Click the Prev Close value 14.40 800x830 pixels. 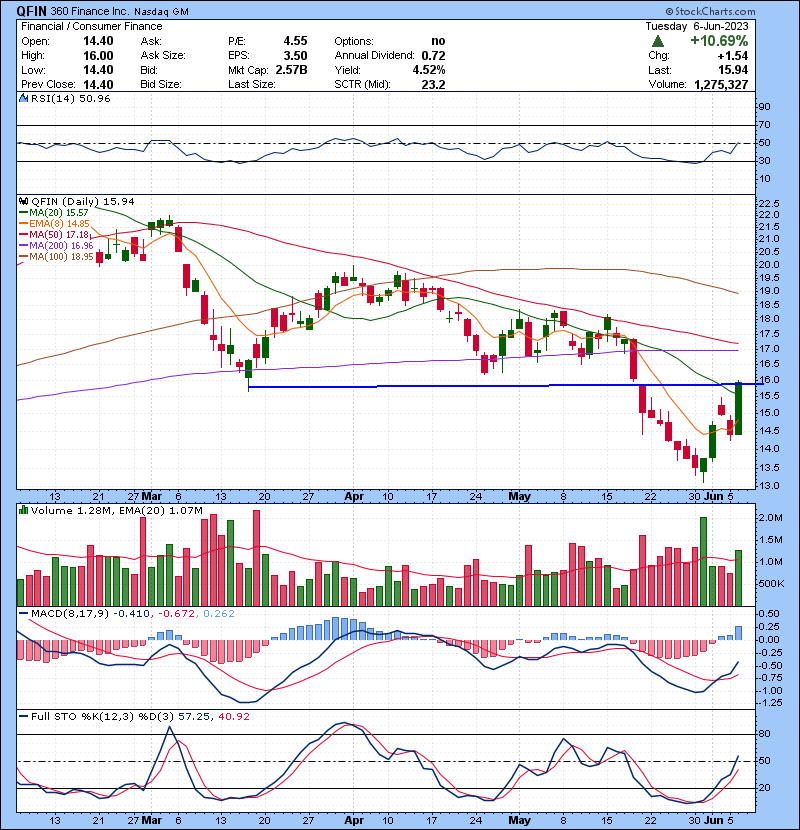click(x=98, y=85)
